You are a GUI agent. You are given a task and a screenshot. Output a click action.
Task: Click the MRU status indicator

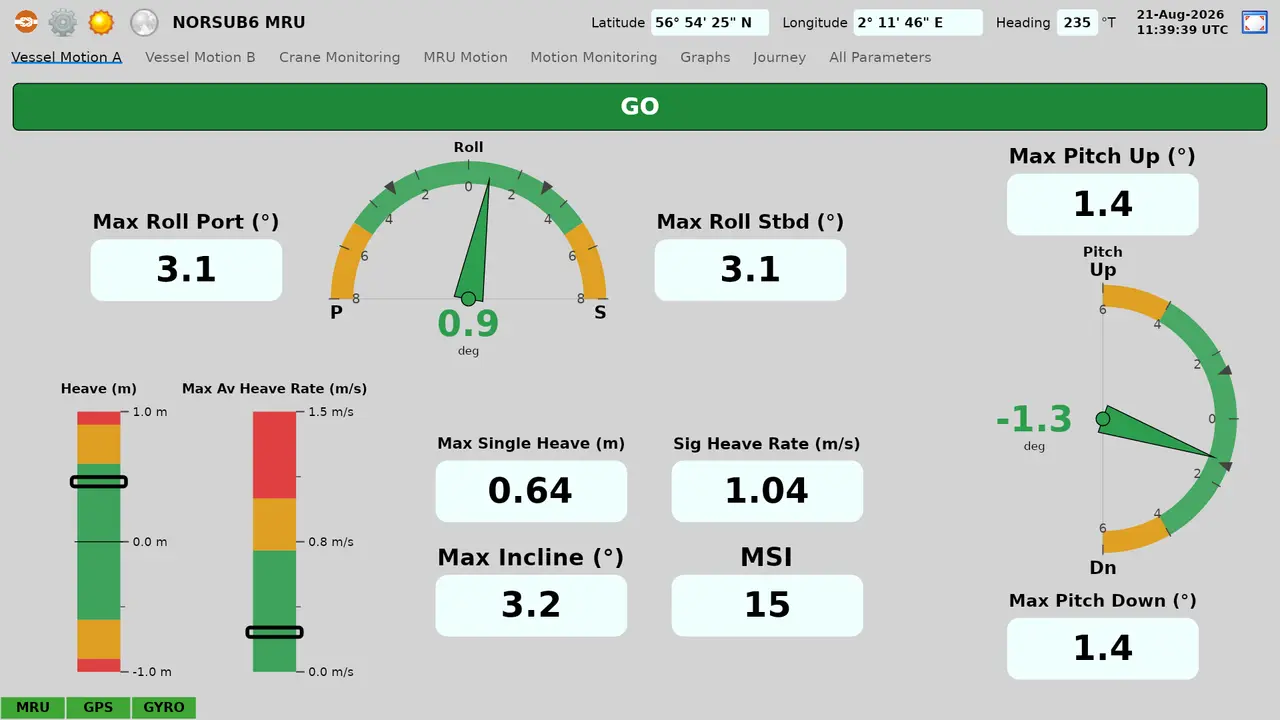(33, 708)
